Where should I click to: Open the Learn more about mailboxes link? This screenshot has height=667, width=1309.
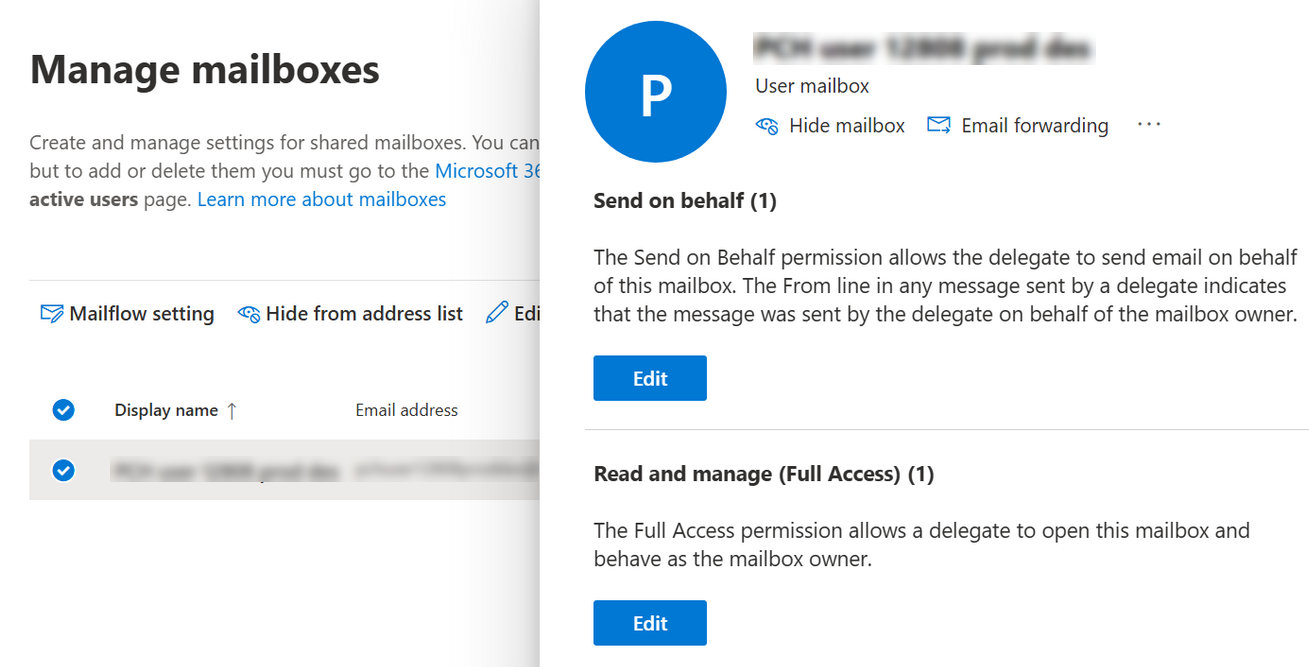(x=321, y=199)
